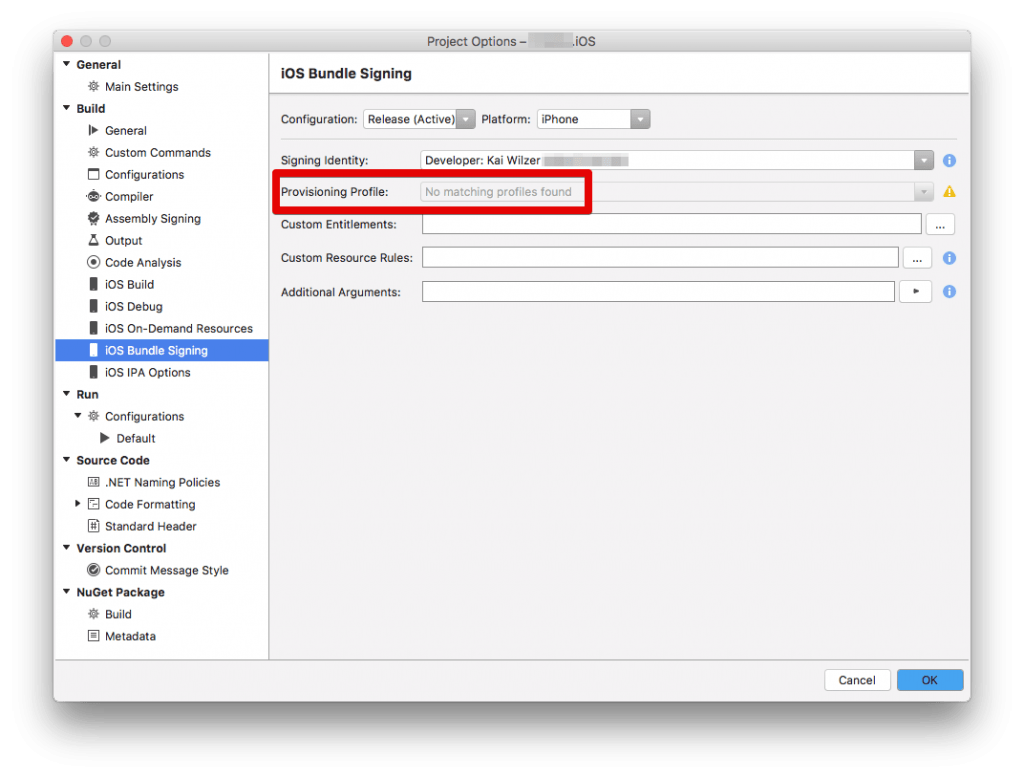1024x778 pixels.
Task: Click iOS IPA Options phone icon
Action: [93, 372]
